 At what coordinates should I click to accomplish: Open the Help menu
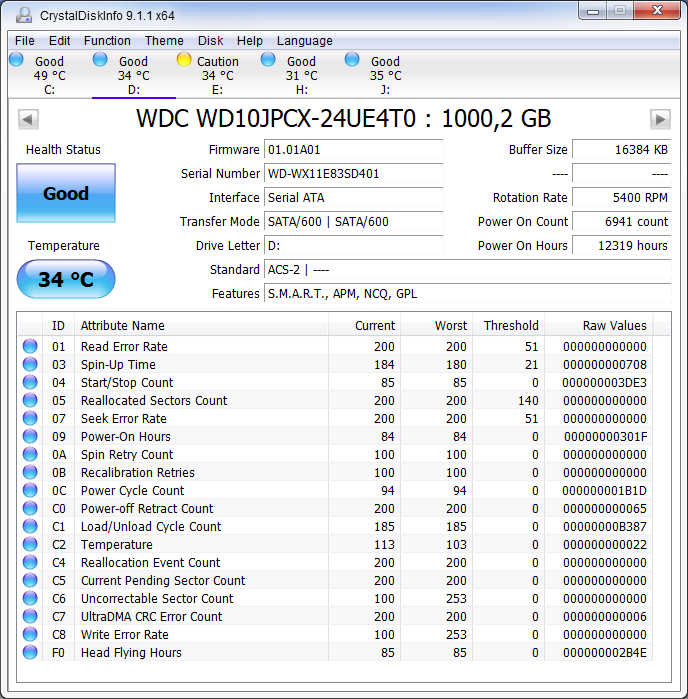(x=250, y=41)
